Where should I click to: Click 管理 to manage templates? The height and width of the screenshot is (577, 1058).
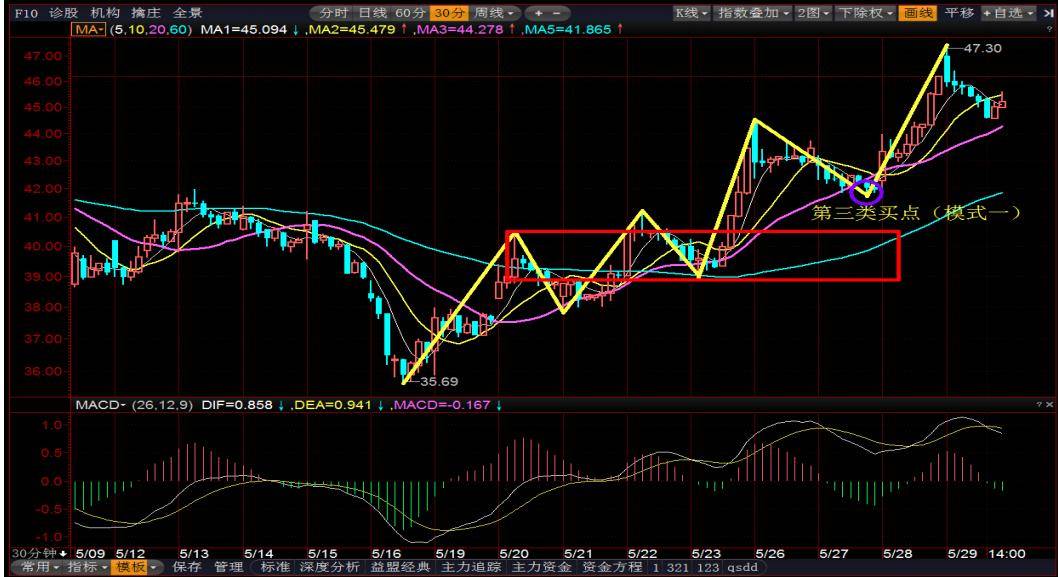pyautogui.click(x=228, y=568)
